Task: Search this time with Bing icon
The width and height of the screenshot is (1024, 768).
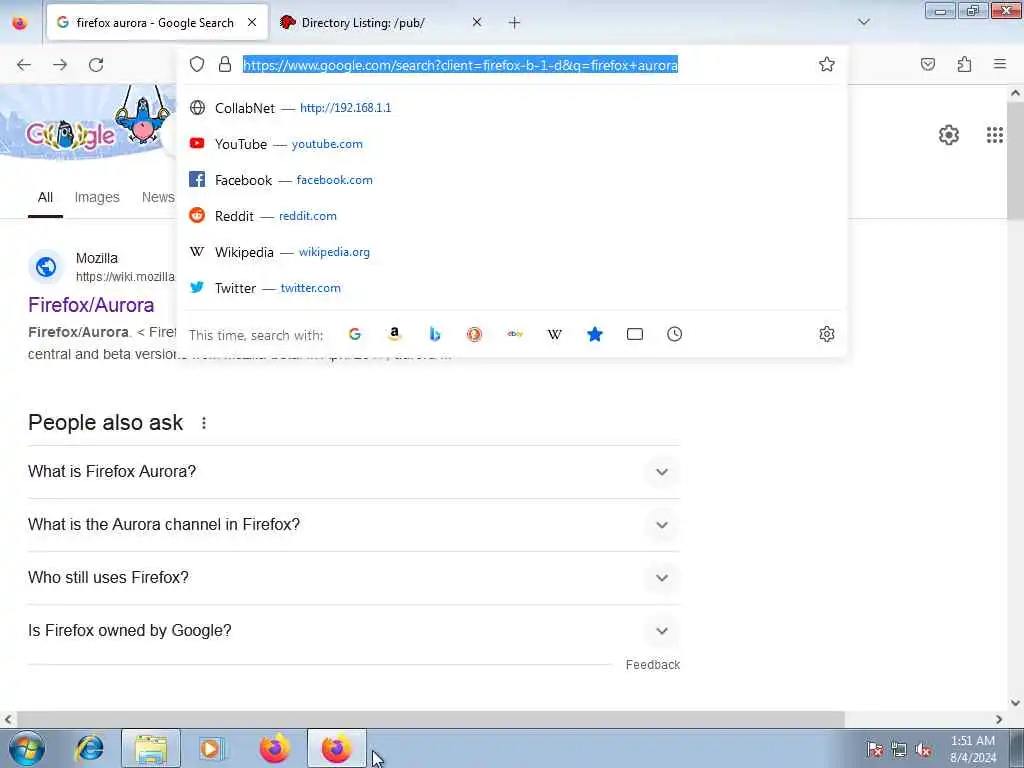Action: coord(435,334)
